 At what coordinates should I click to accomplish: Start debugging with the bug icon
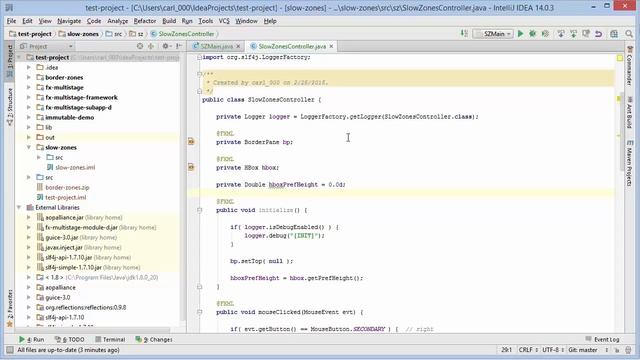point(533,34)
